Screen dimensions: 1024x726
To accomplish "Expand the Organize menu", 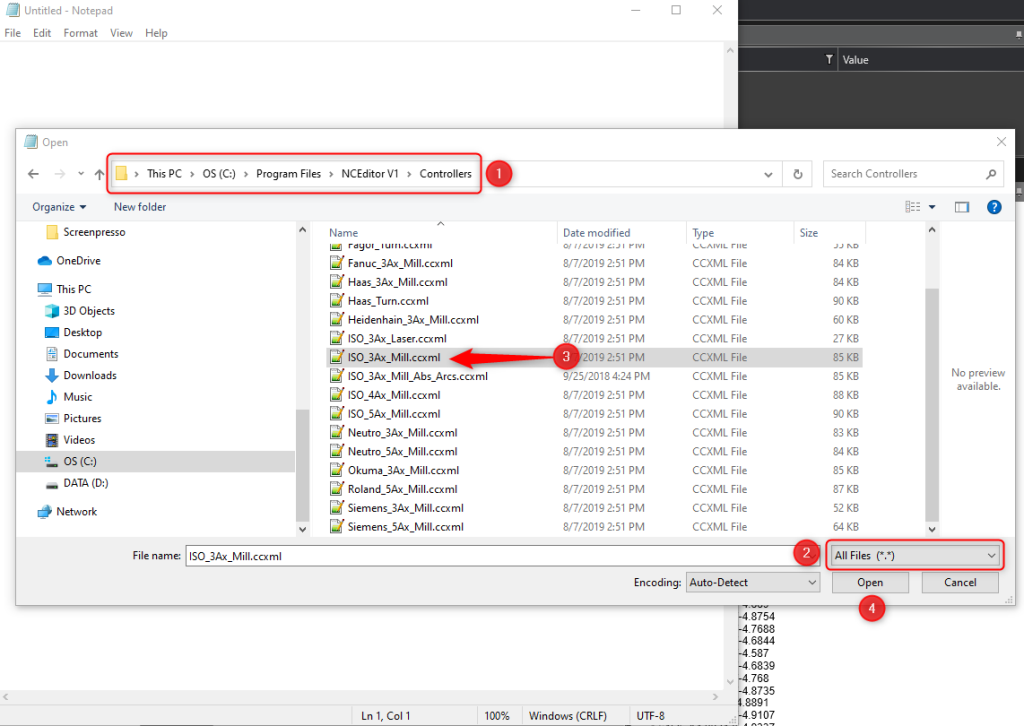I will 58,207.
